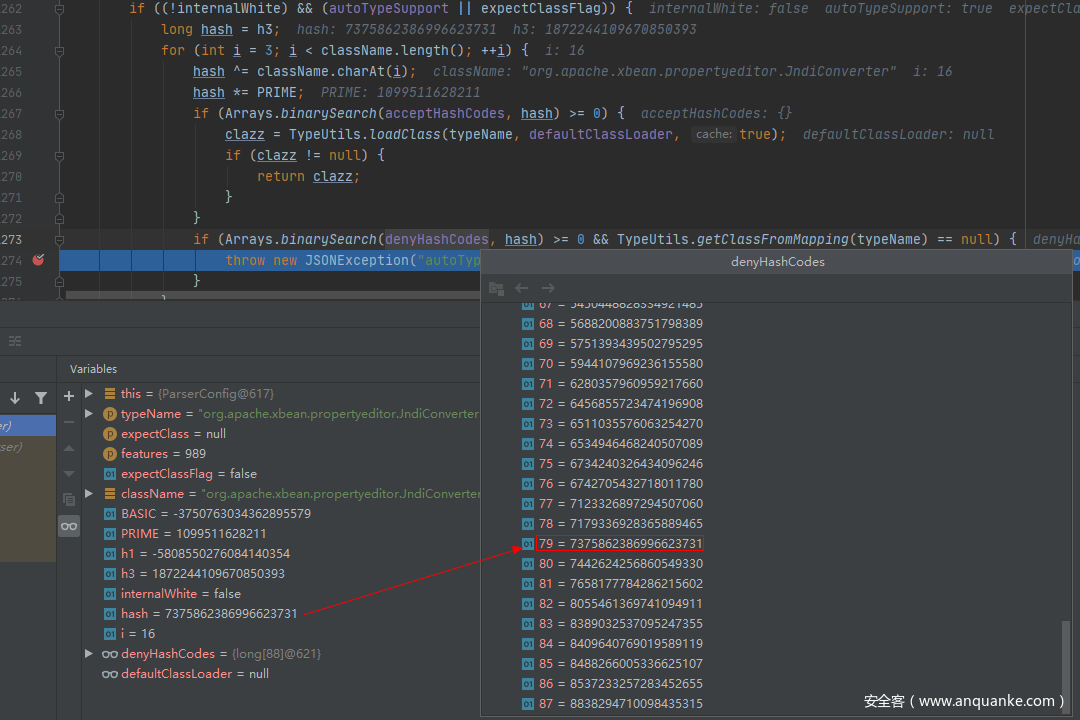The width and height of the screenshot is (1080, 720).
Task: Toggle the fold marker at line 267
Action: (x=59, y=113)
